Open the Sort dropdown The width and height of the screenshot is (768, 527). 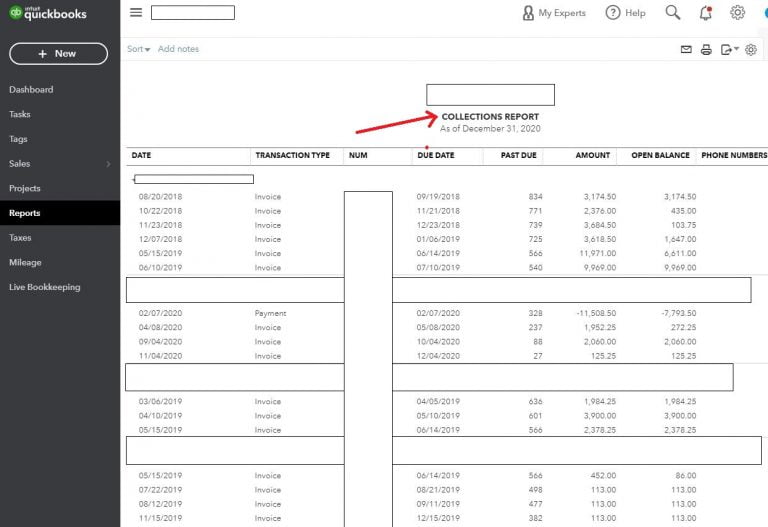point(139,49)
